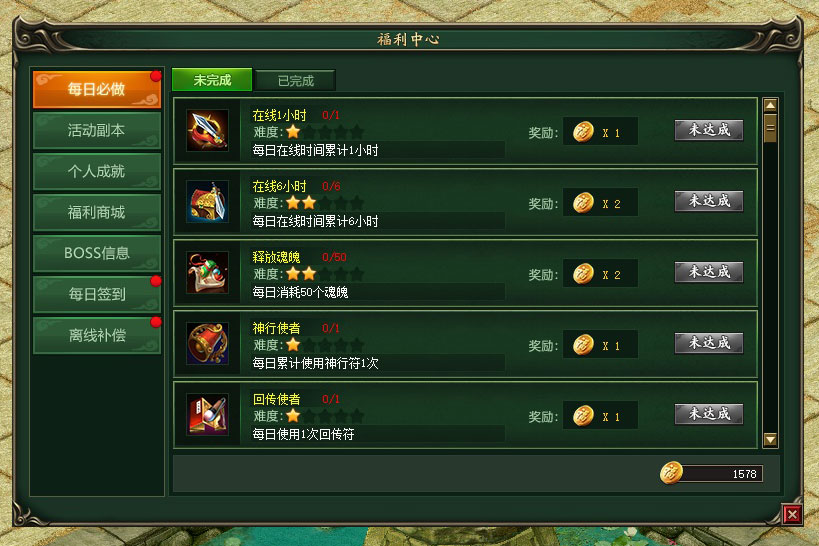Click the 释放魂魄 task scroll icon
Image resolution: width=819 pixels, height=546 pixels.
click(x=207, y=273)
